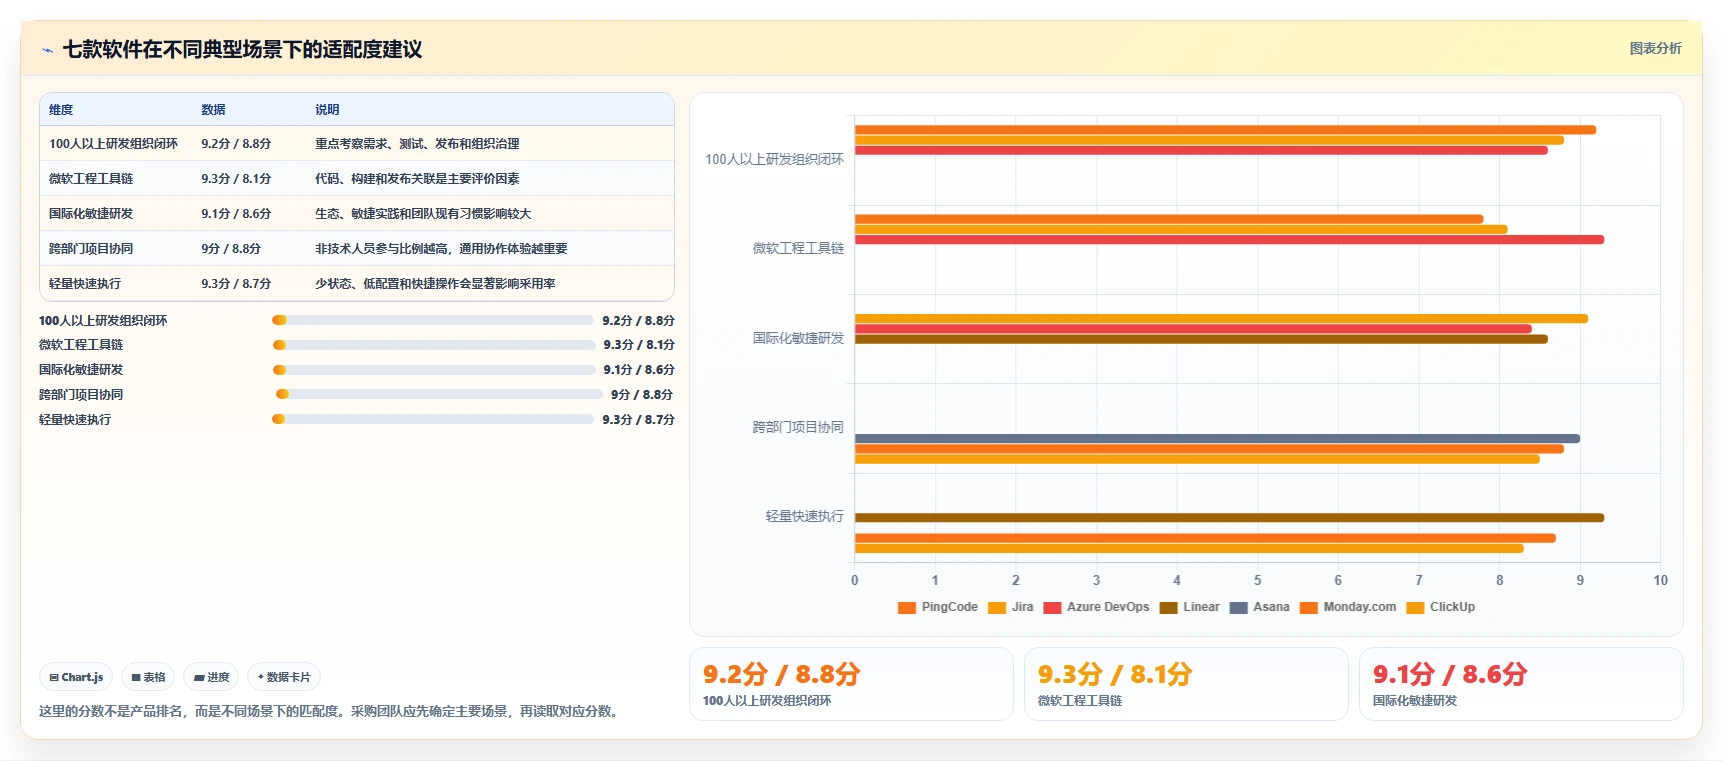Select table cell 国际化敏捷研发

(x=91, y=214)
